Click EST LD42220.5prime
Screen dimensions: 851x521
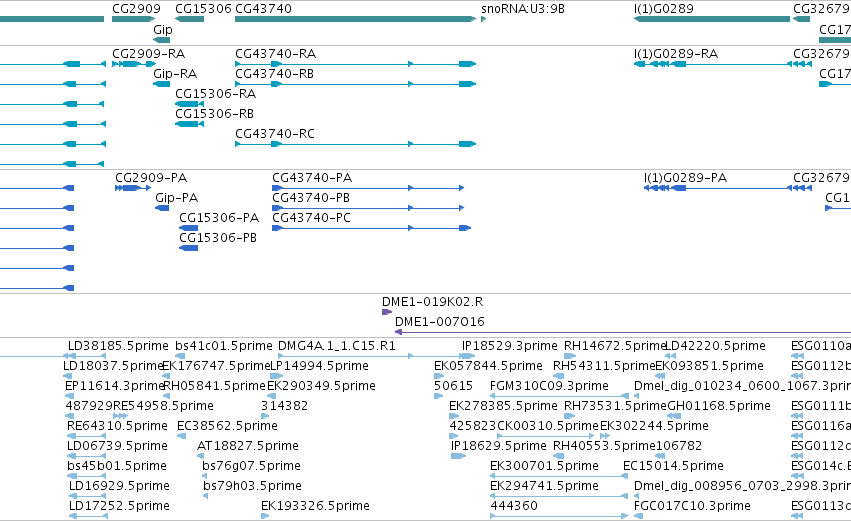pos(715,346)
